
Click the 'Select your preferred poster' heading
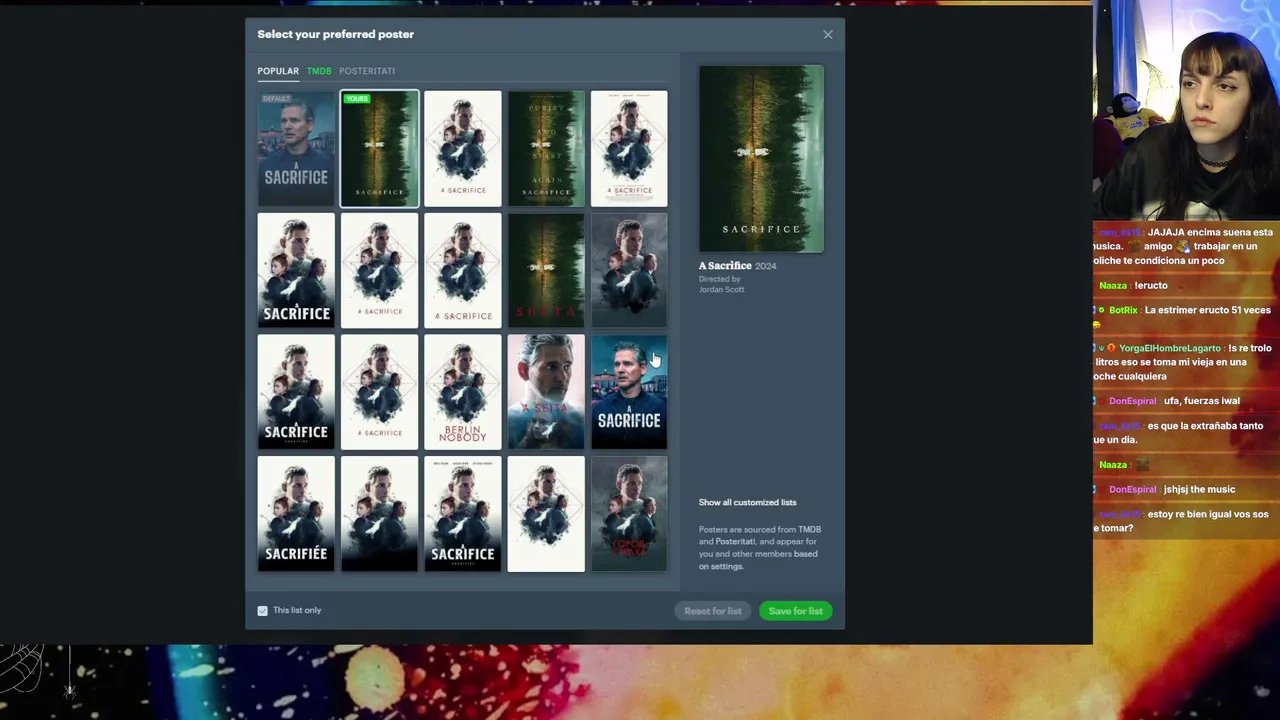tap(336, 34)
